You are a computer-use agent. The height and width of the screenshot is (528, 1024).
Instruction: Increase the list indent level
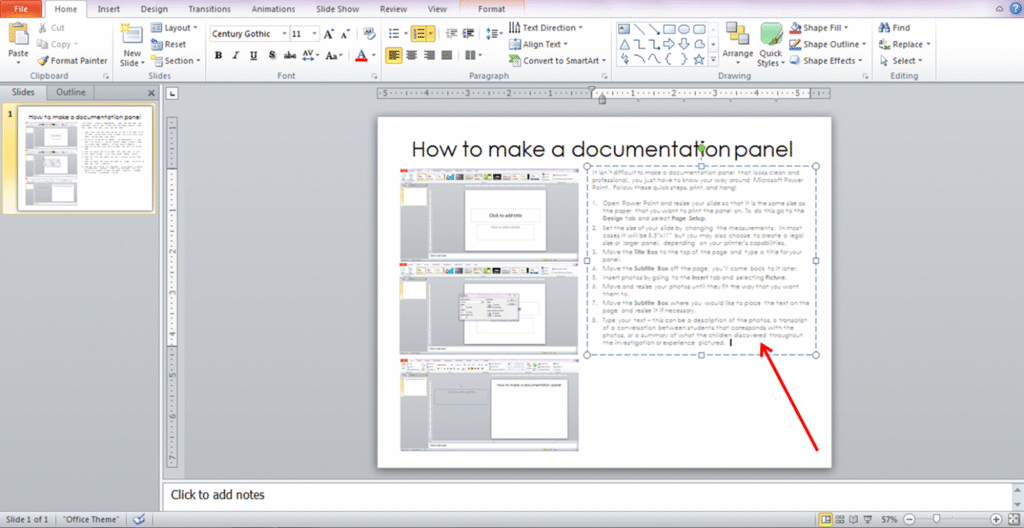pos(468,33)
